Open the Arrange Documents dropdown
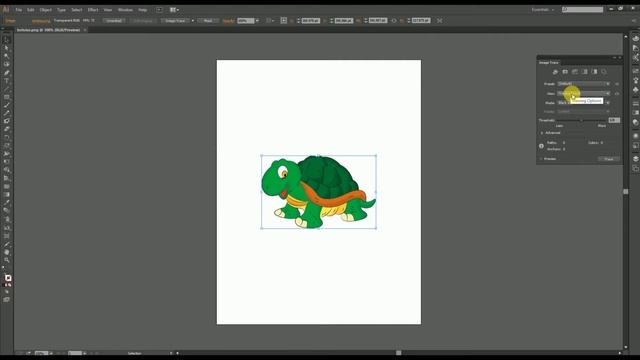Image resolution: width=640 pixels, height=360 pixels. coord(174,9)
